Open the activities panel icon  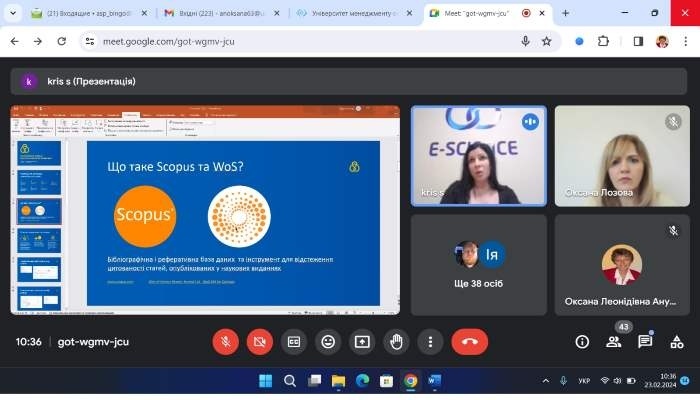(676, 342)
